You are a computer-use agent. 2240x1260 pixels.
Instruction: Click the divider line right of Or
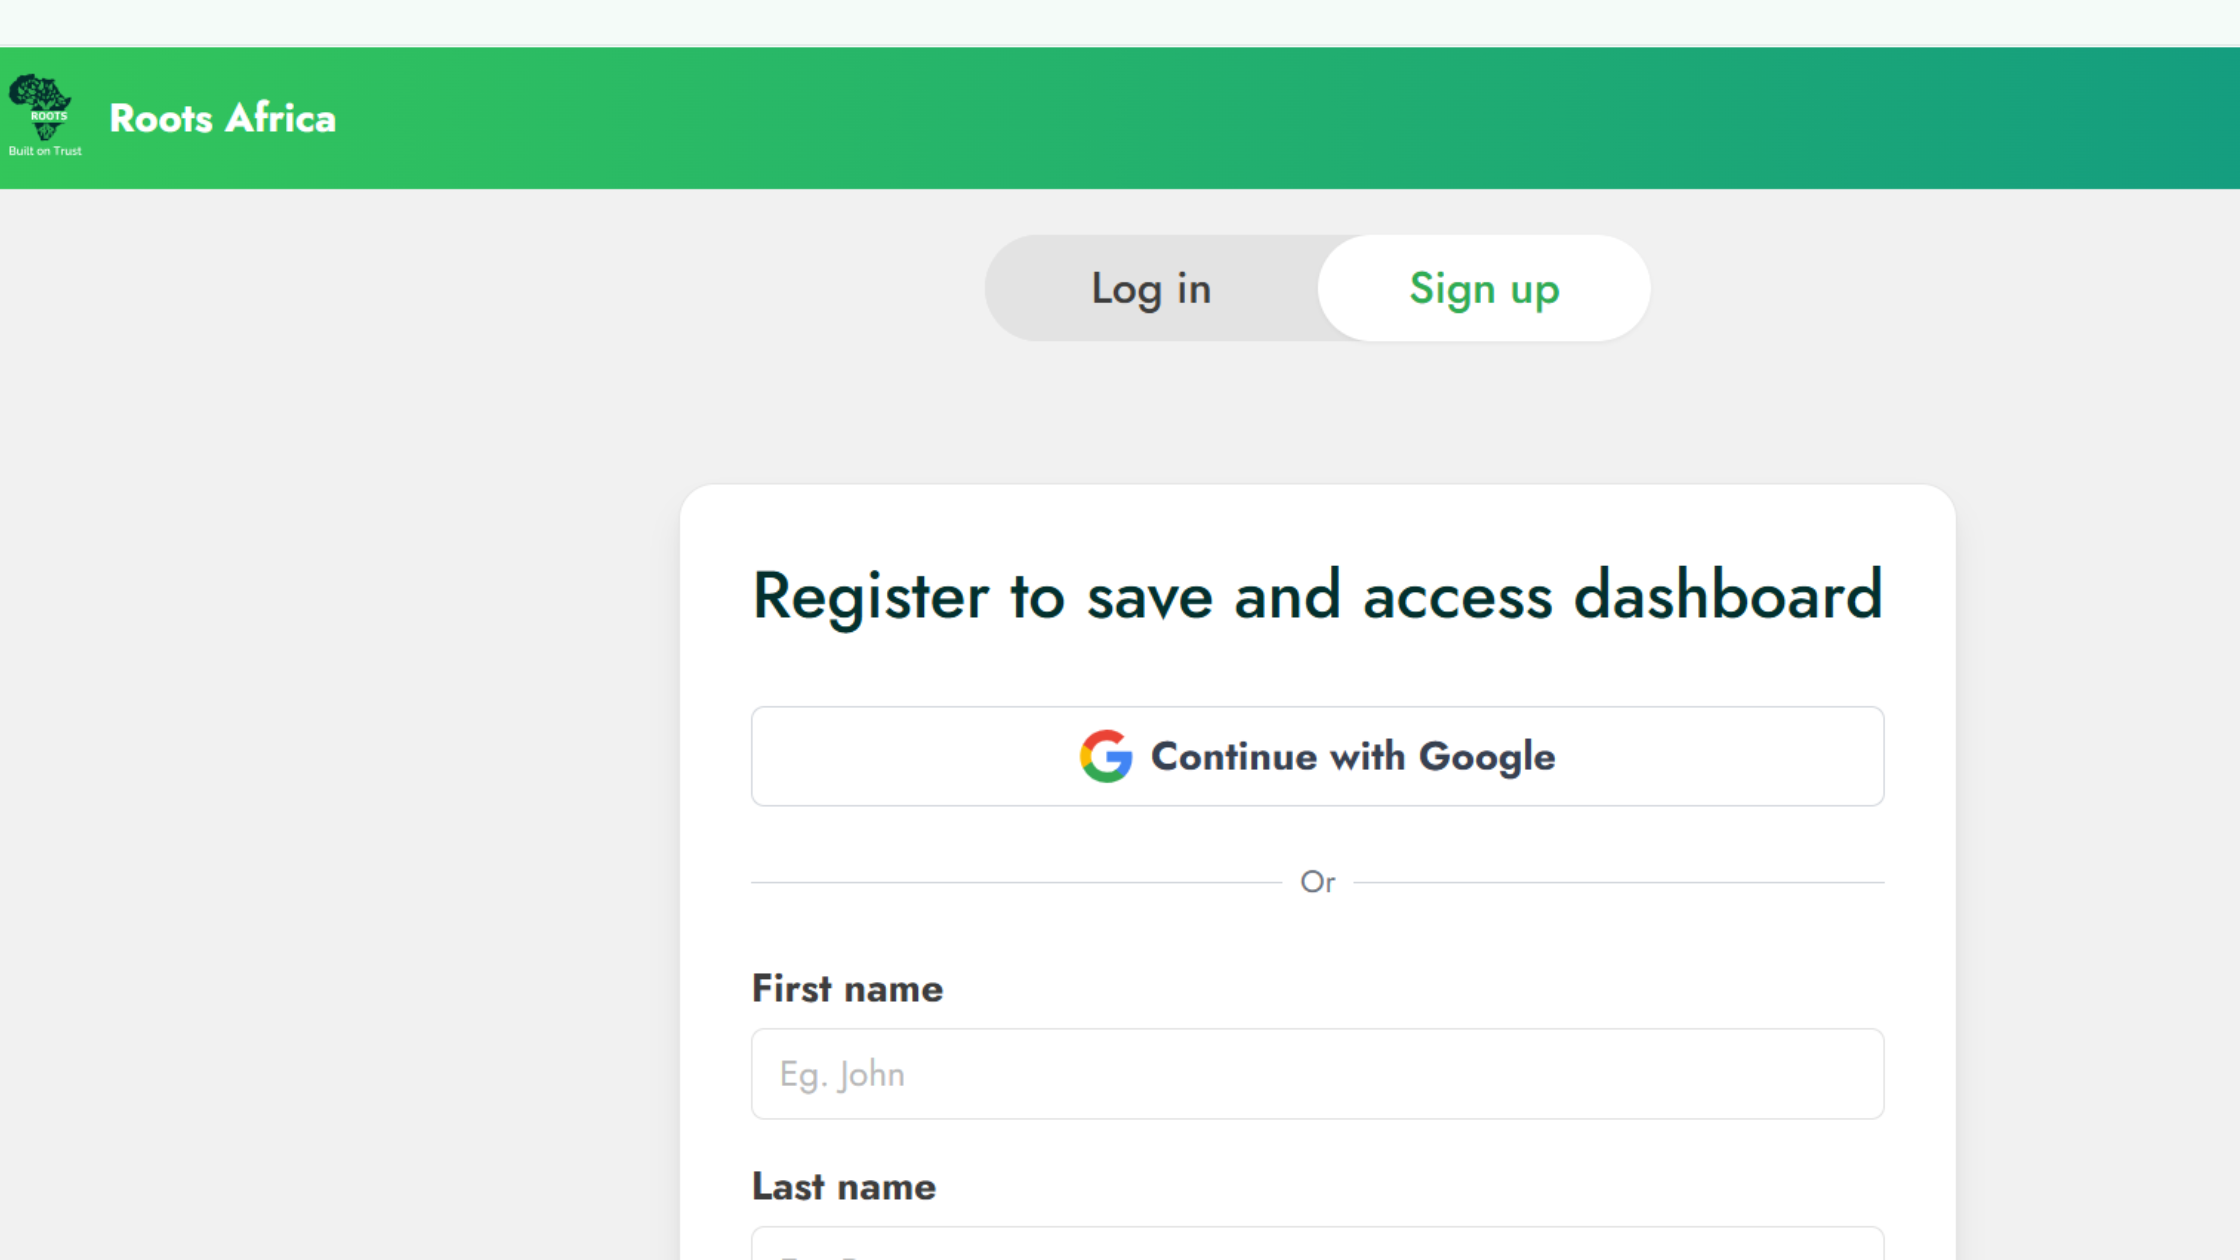pyautogui.click(x=1619, y=882)
